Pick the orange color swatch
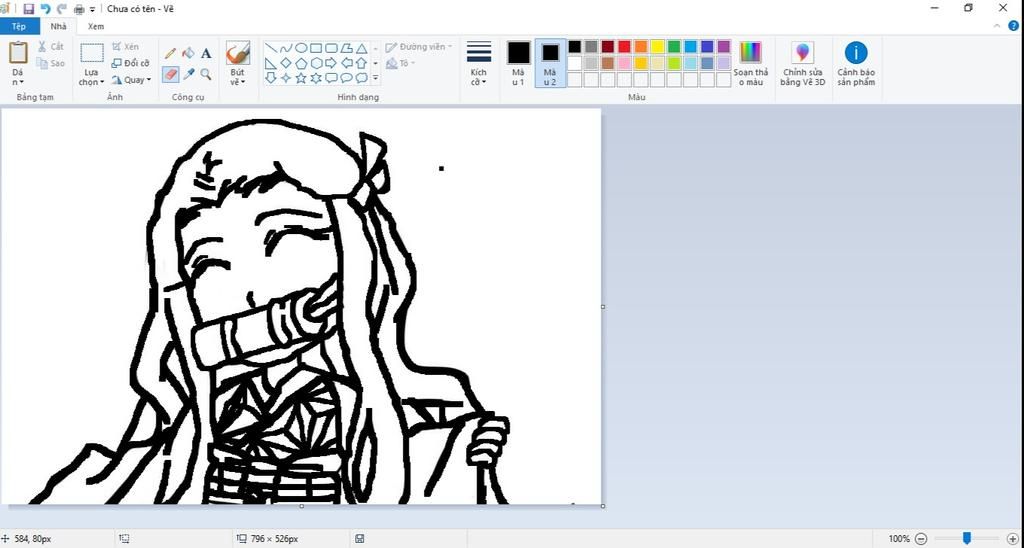 [x=641, y=46]
